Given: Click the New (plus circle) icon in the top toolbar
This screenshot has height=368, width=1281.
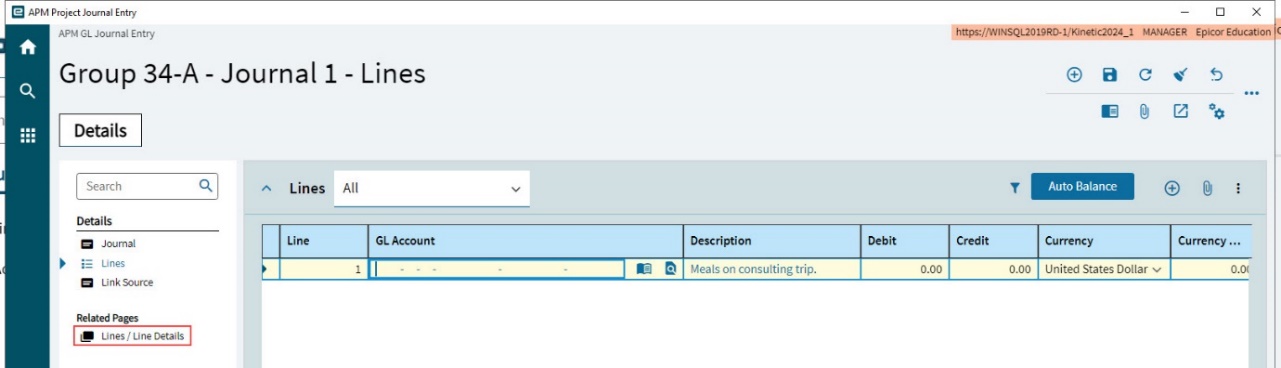Looking at the screenshot, I should coord(1074,75).
